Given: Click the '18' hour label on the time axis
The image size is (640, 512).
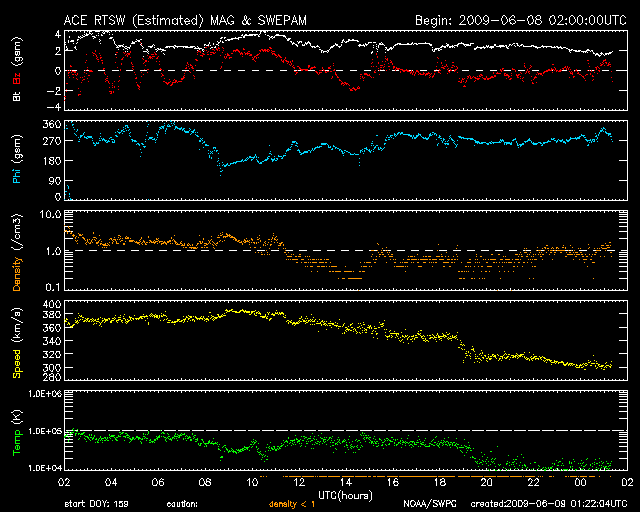Looking at the screenshot, I should click(x=440, y=483).
